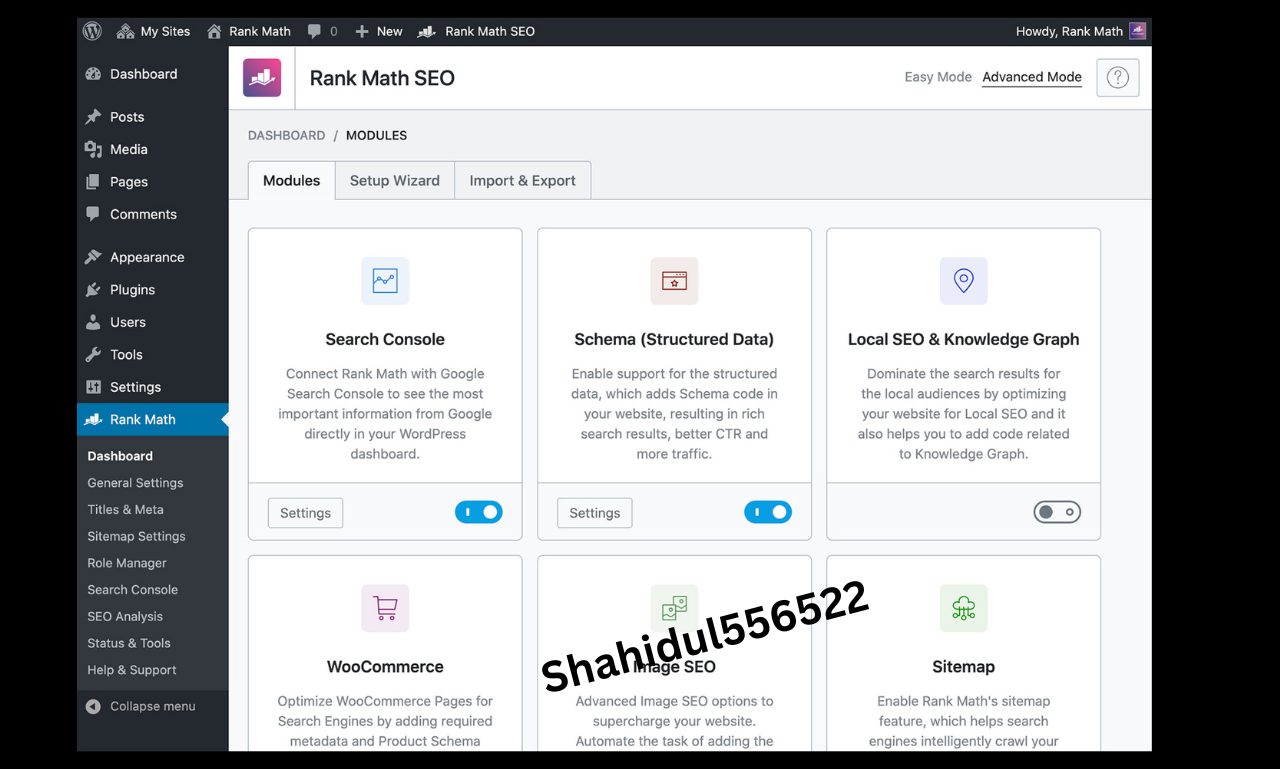This screenshot has height=769, width=1280.
Task: Select Advanced Mode
Action: tap(1032, 77)
